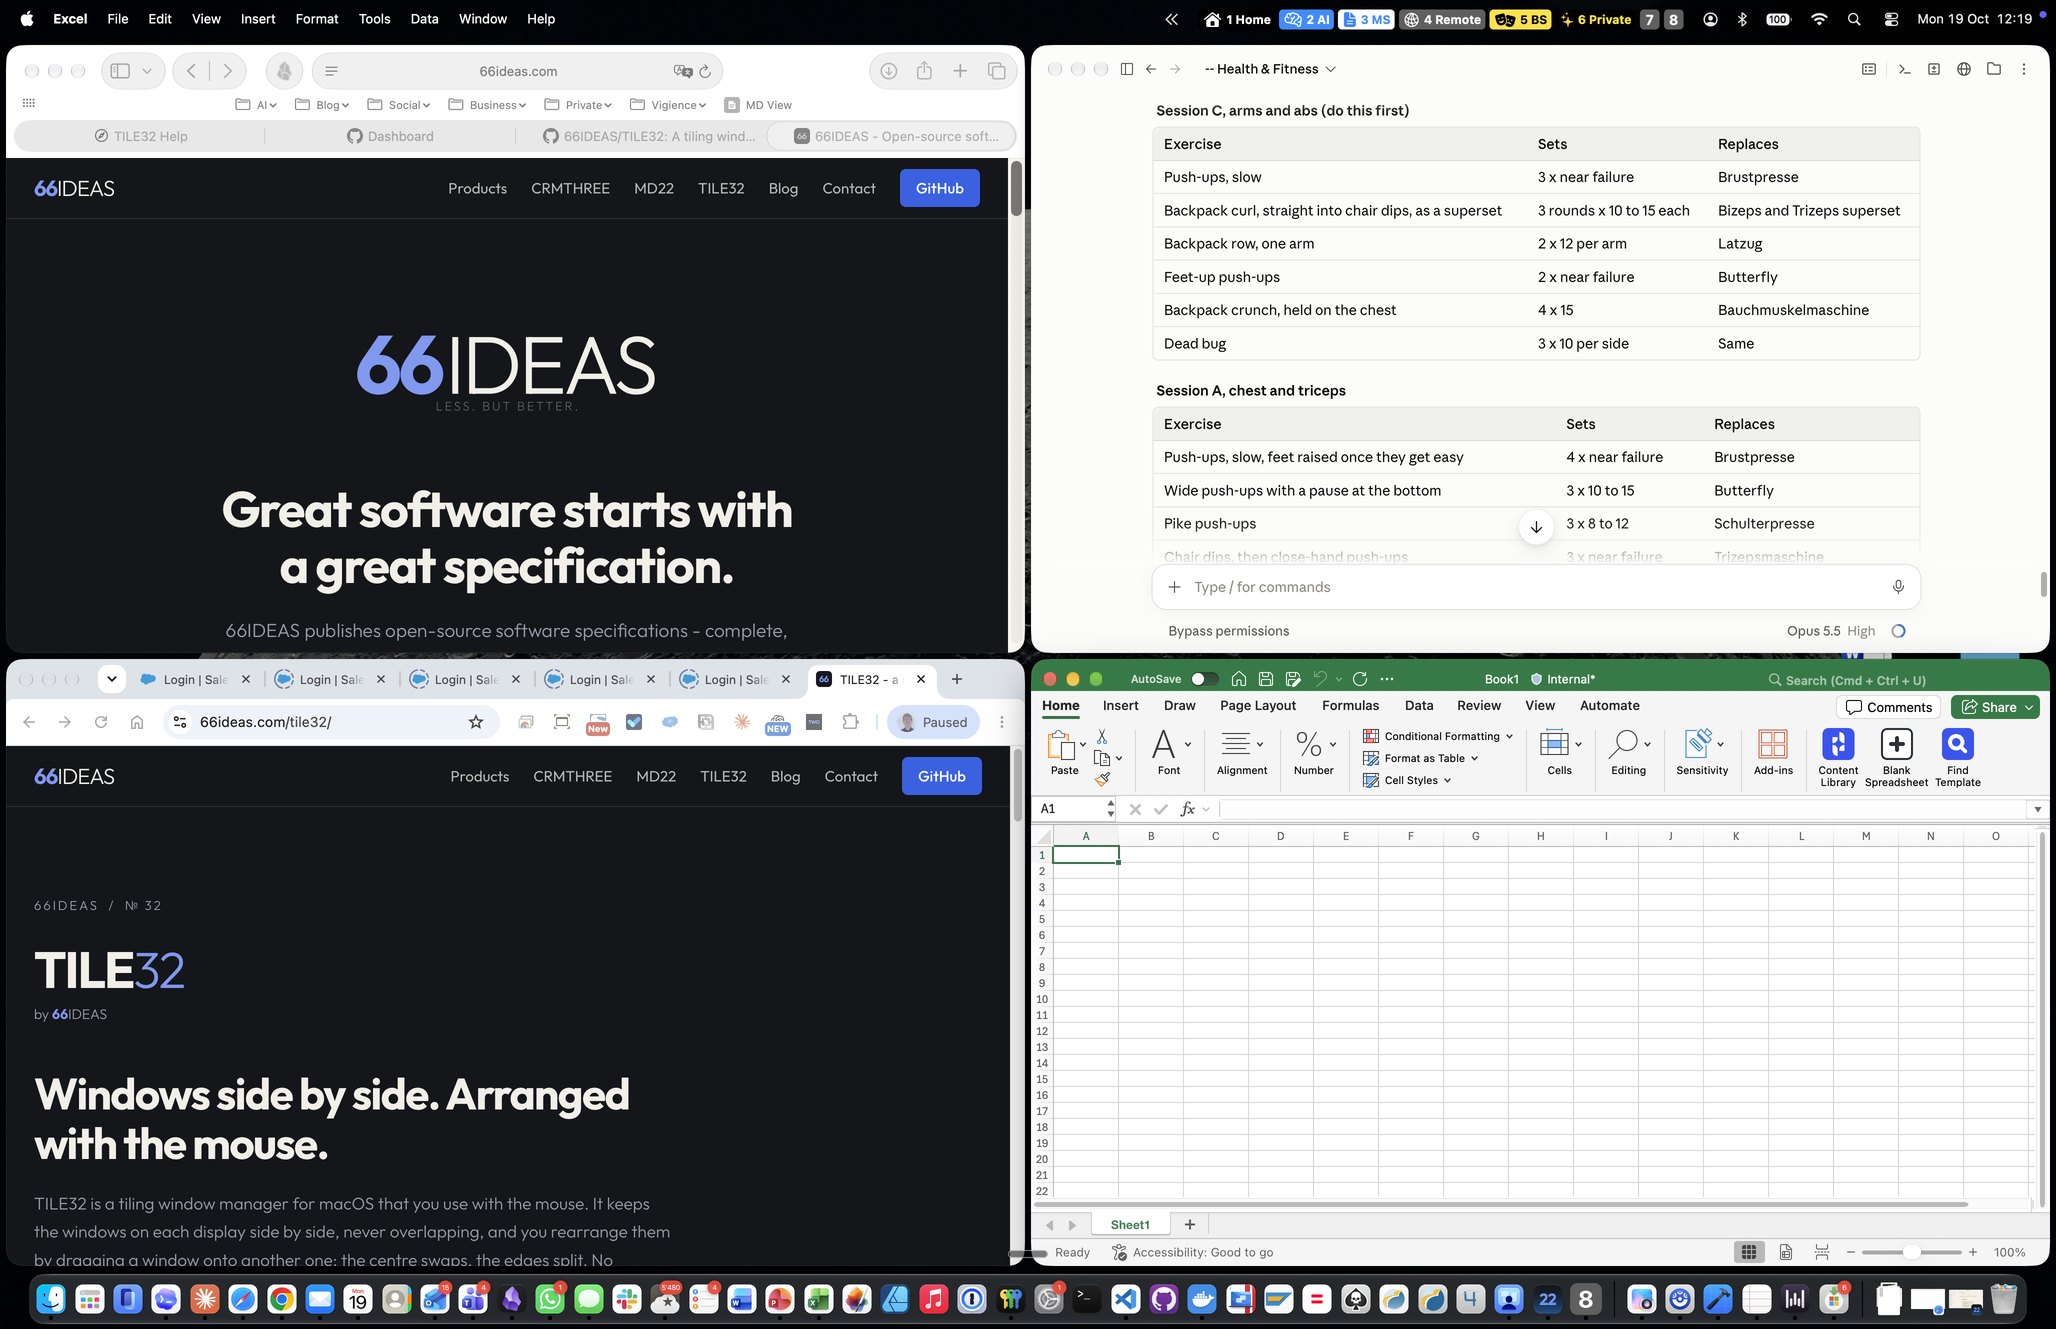Switch to Page Layout view in status bar

[x=1785, y=1252]
